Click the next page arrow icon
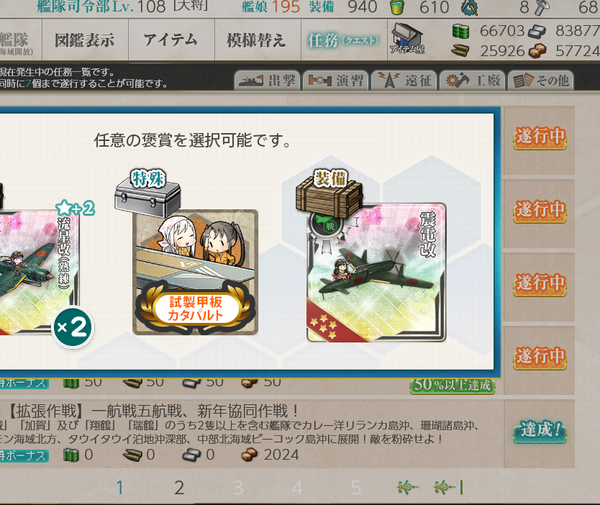Viewport: 600px width, 505px height. pyautogui.click(x=408, y=487)
